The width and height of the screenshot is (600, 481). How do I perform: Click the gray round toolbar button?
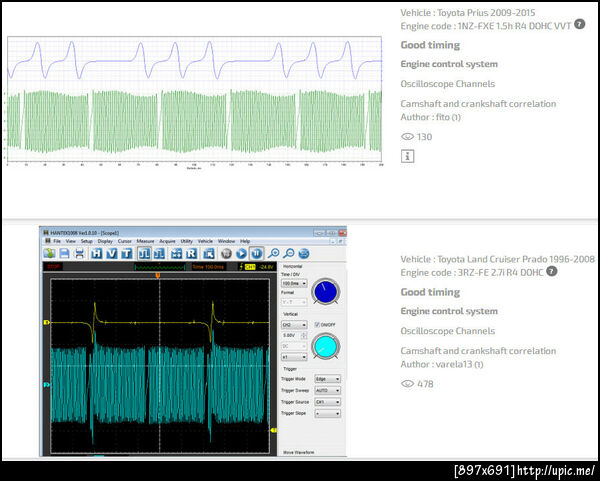click(227, 253)
